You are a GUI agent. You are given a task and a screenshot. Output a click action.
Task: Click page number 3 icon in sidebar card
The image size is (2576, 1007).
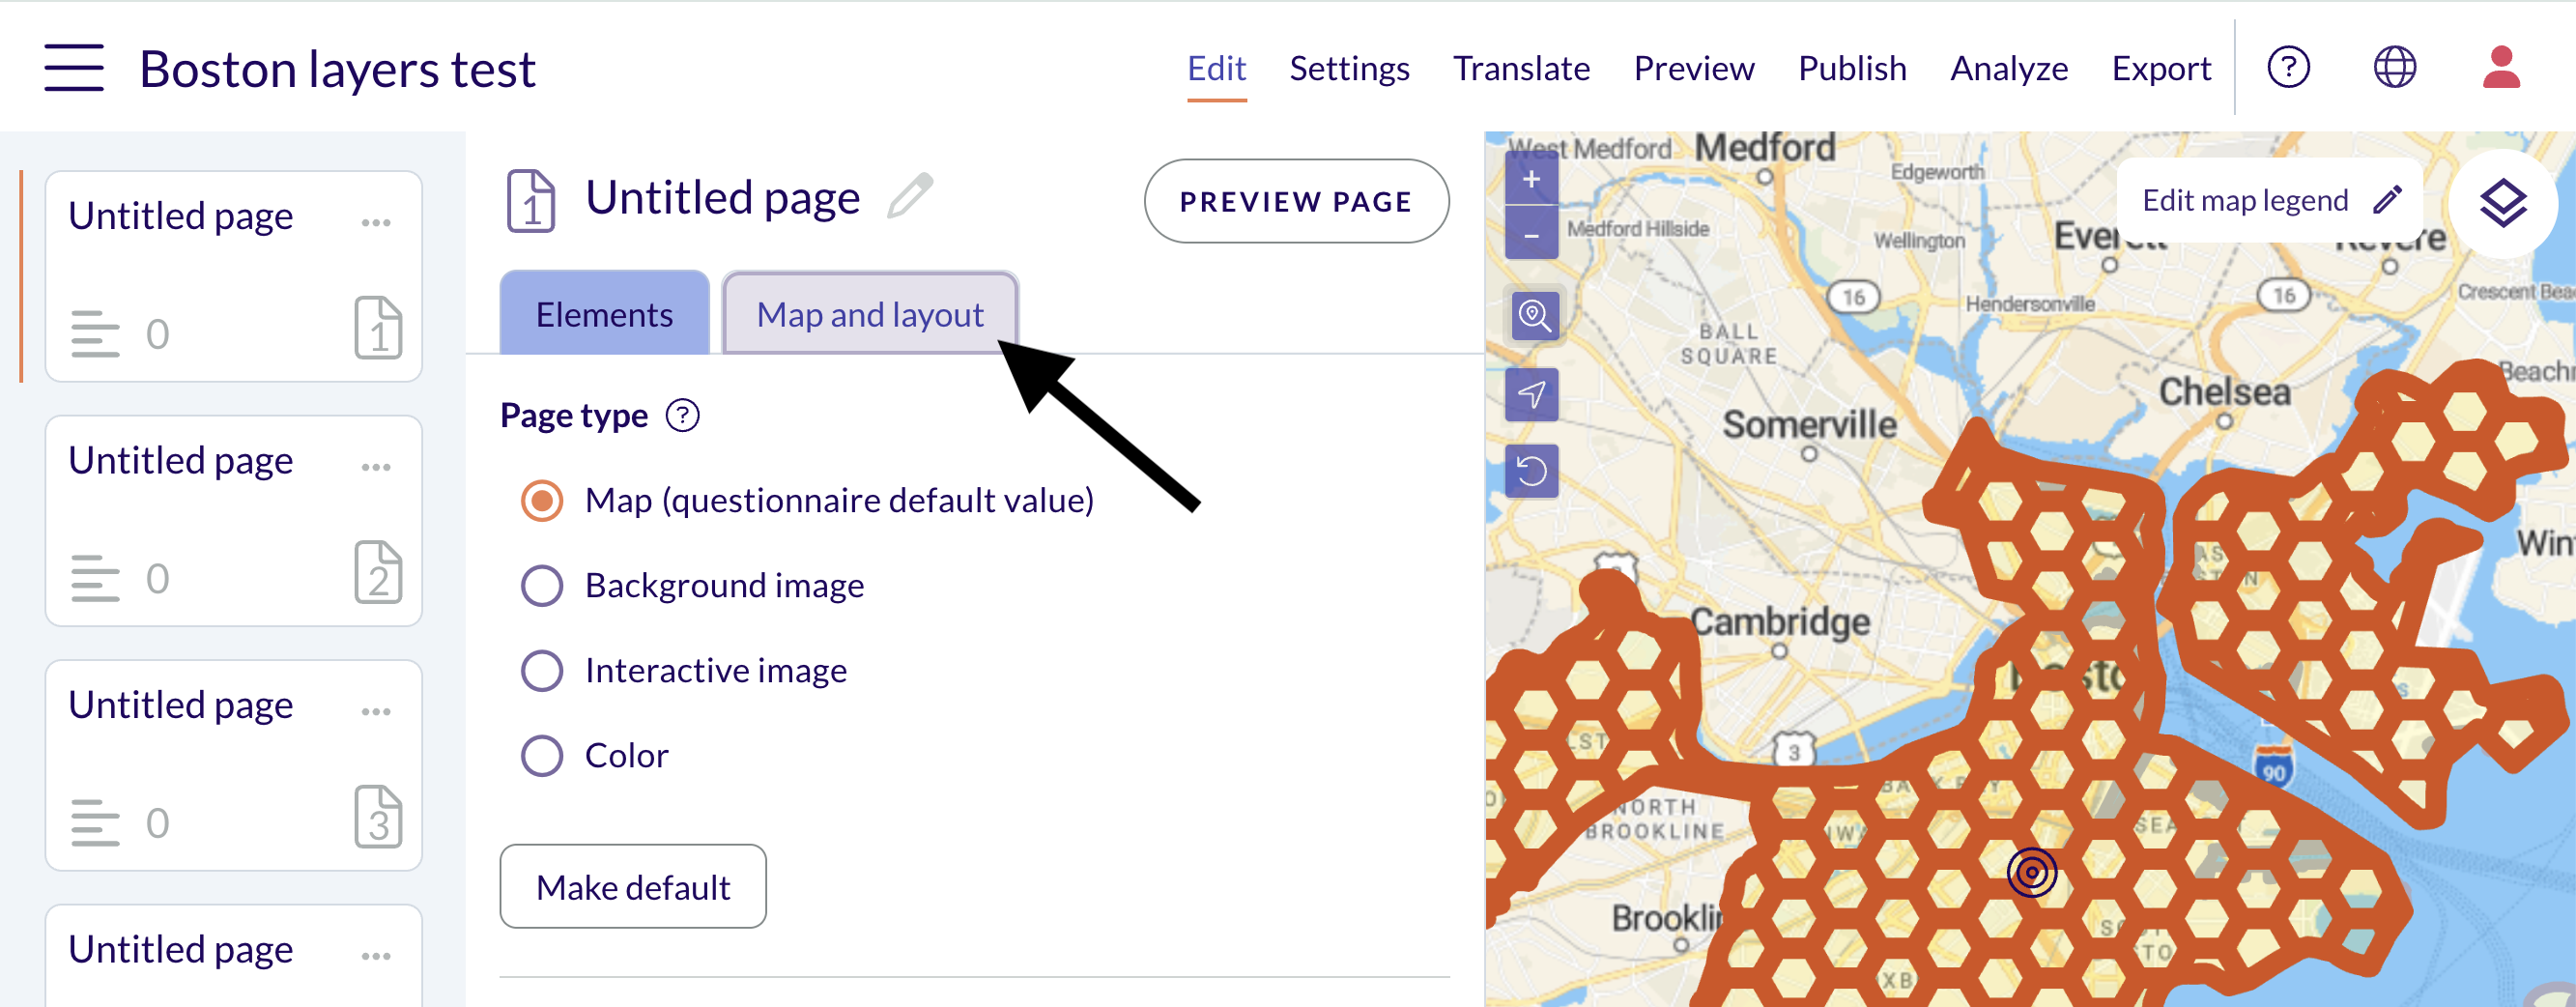(379, 817)
